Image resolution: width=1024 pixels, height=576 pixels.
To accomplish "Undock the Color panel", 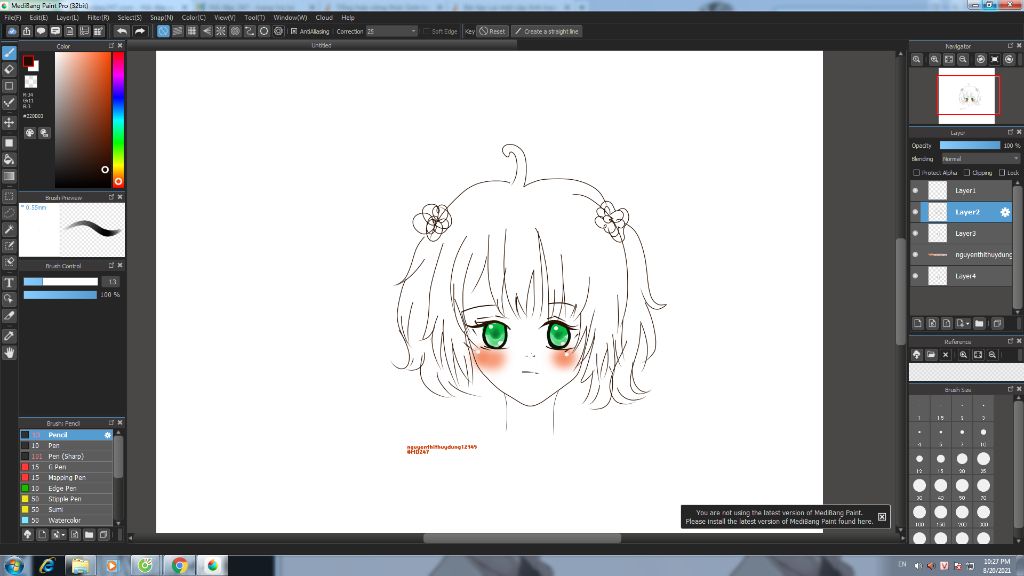I will coord(111,46).
